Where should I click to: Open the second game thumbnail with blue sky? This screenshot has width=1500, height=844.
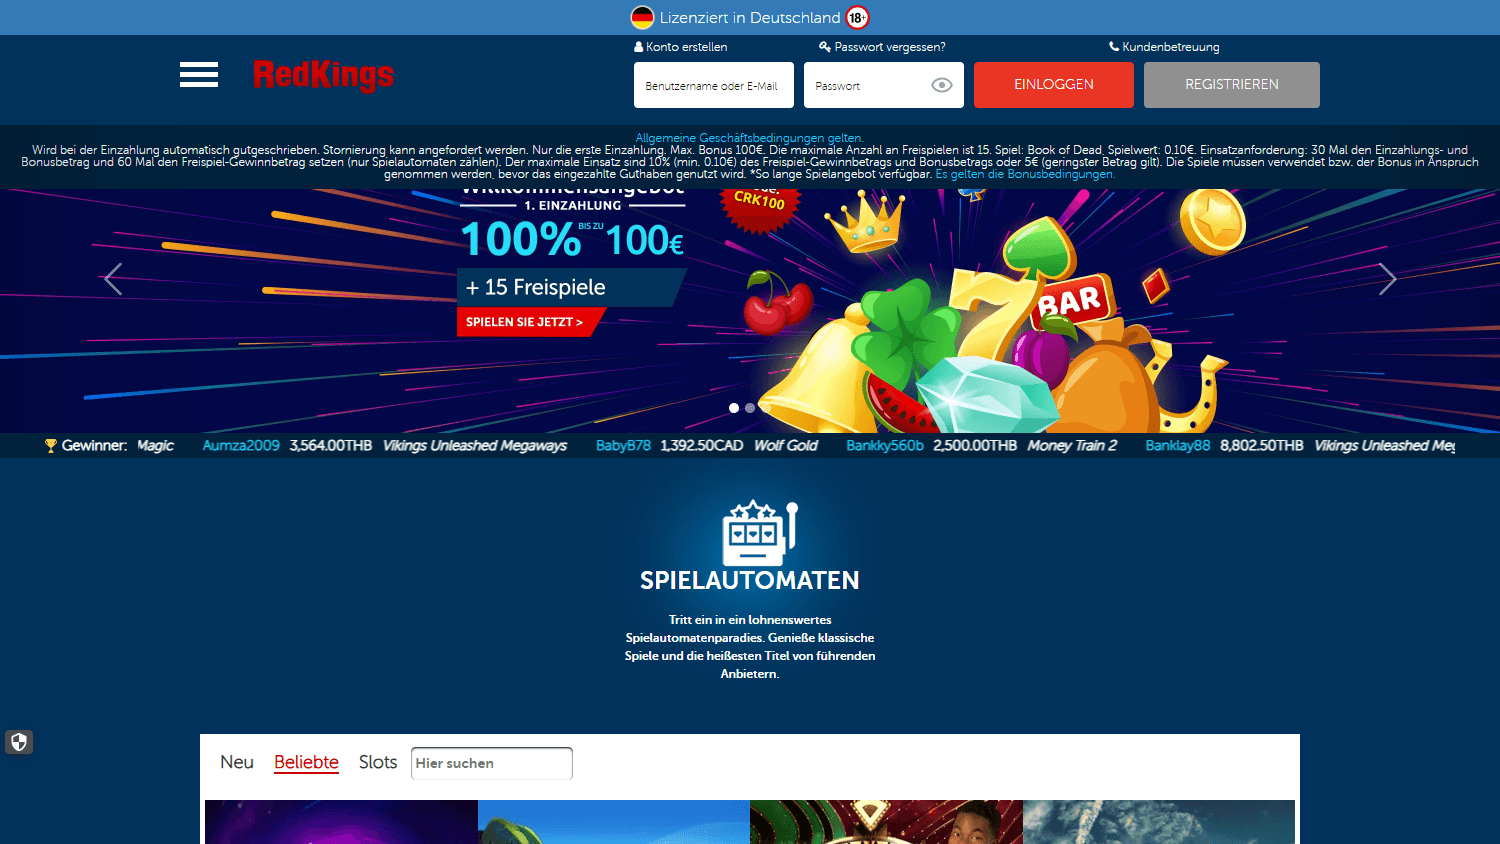point(614,822)
